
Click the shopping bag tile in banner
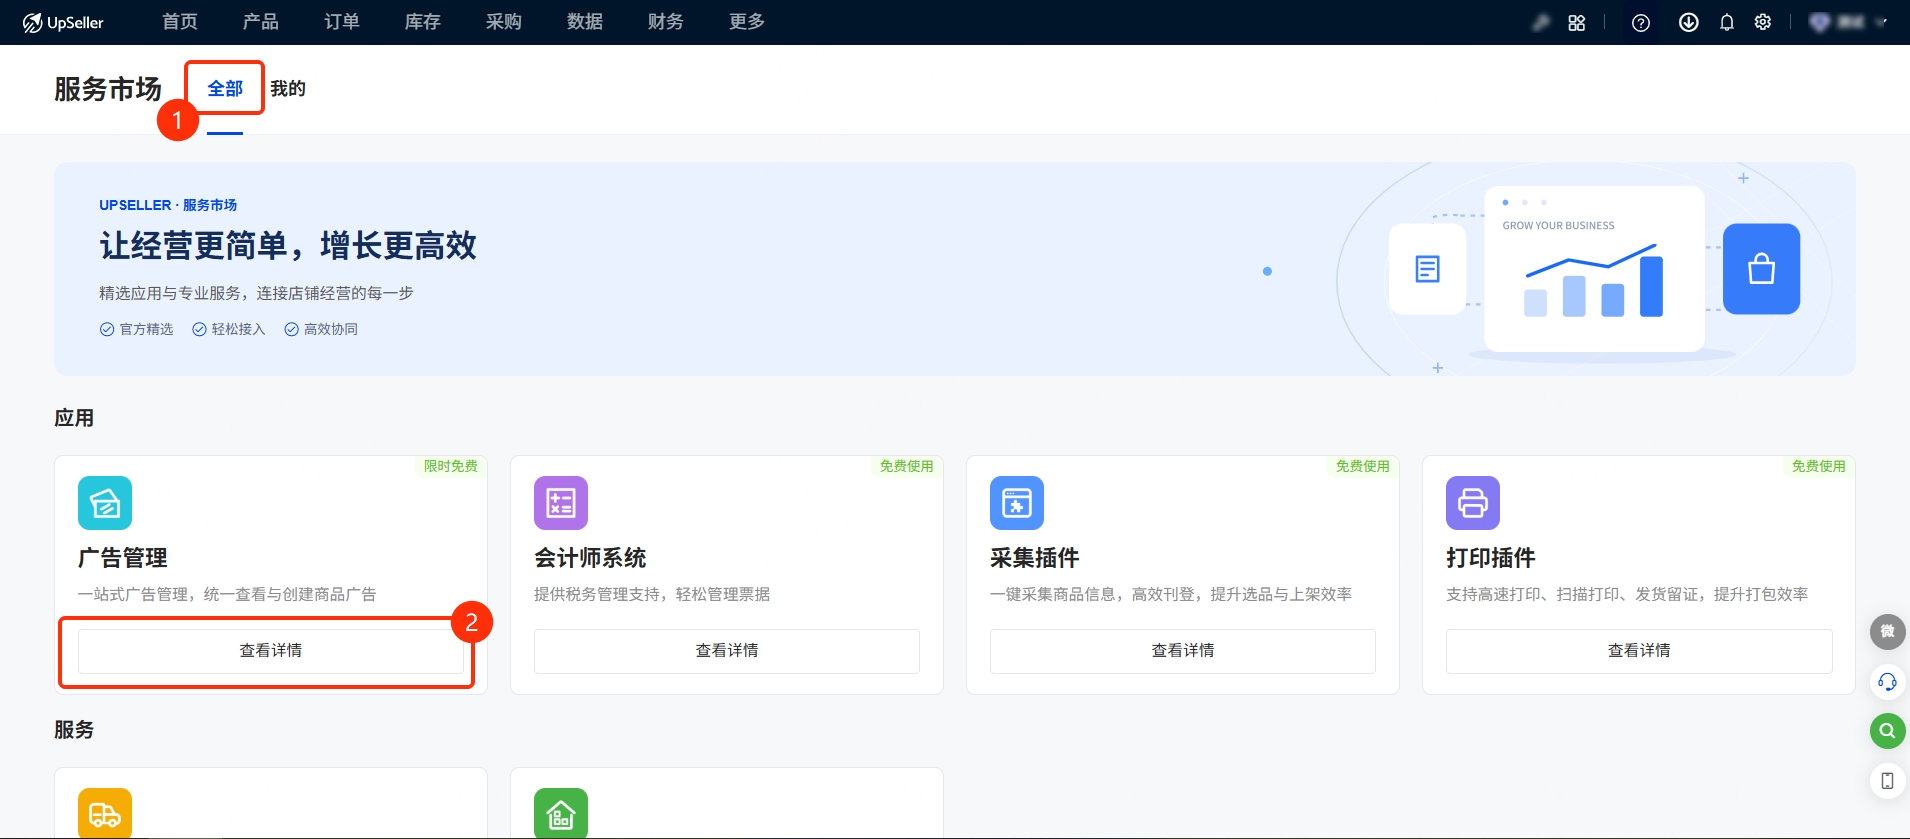[1762, 269]
